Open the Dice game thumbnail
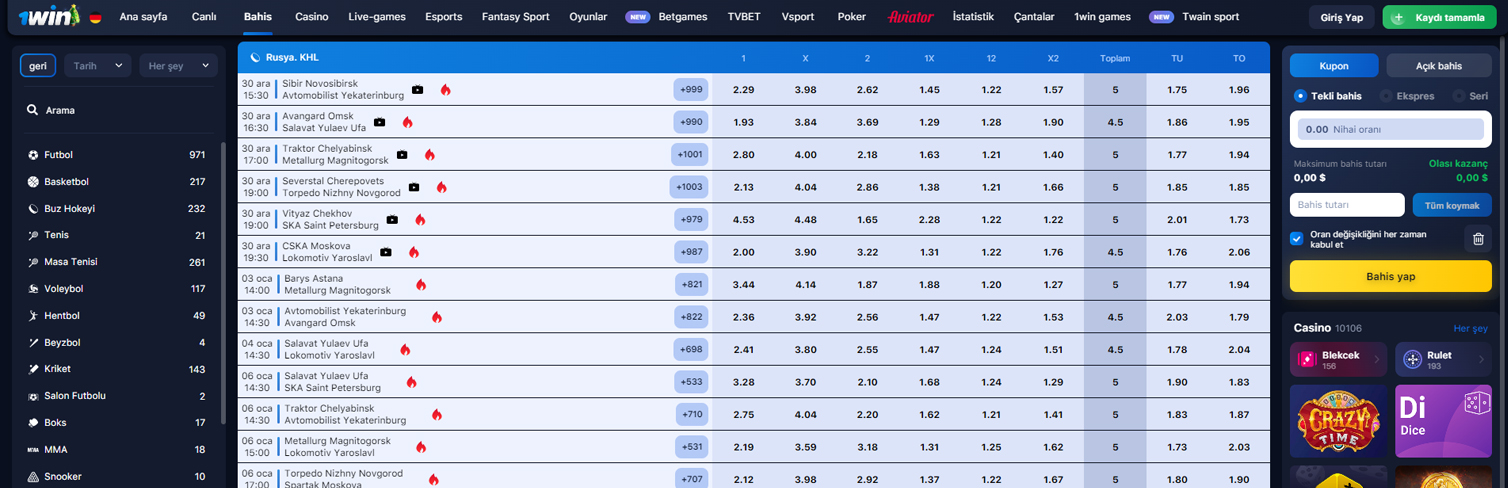Screen dimensions: 1508x488 [1443, 421]
